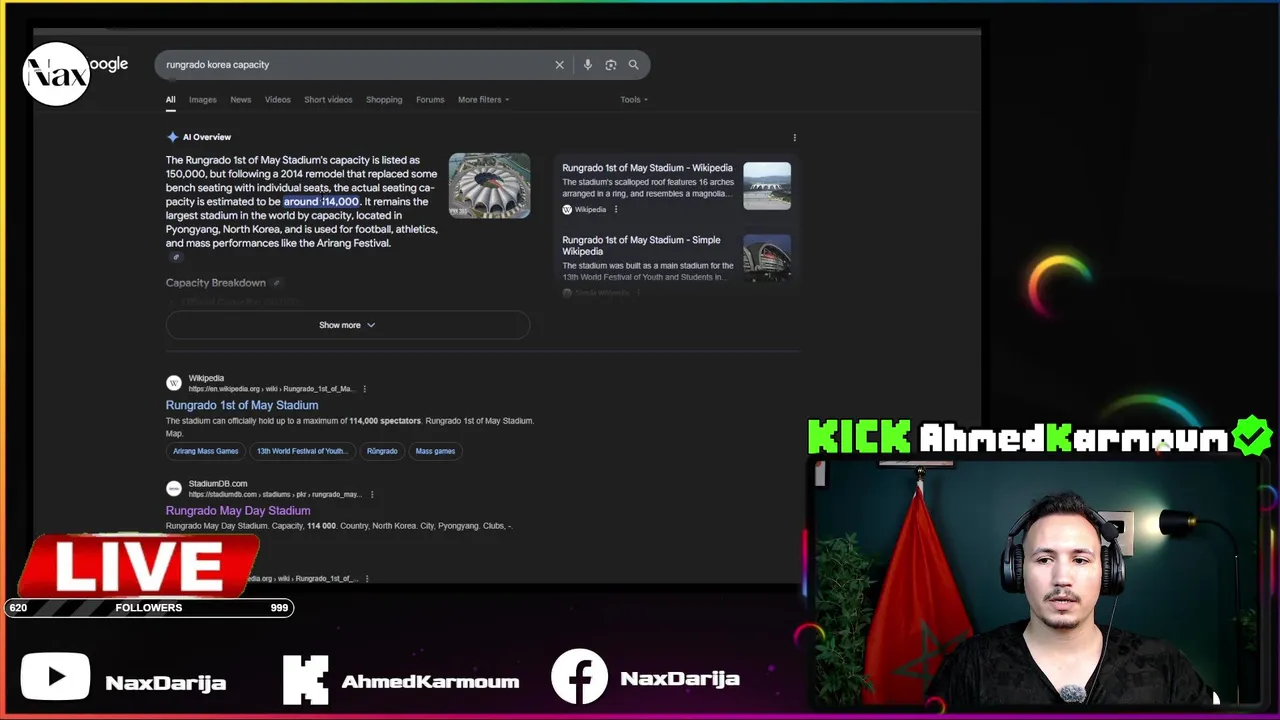Select the All tab
The height and width of the screenshot is (720, 1280).
point(170,100)
